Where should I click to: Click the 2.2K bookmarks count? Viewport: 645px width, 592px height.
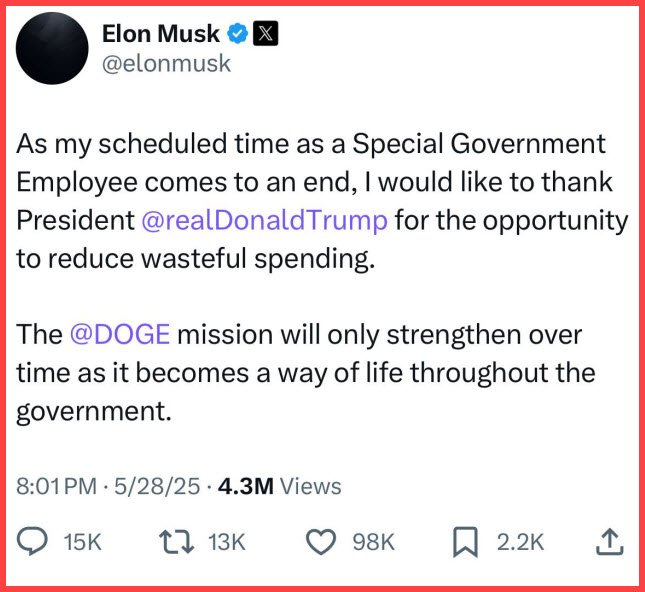[520, 542]
